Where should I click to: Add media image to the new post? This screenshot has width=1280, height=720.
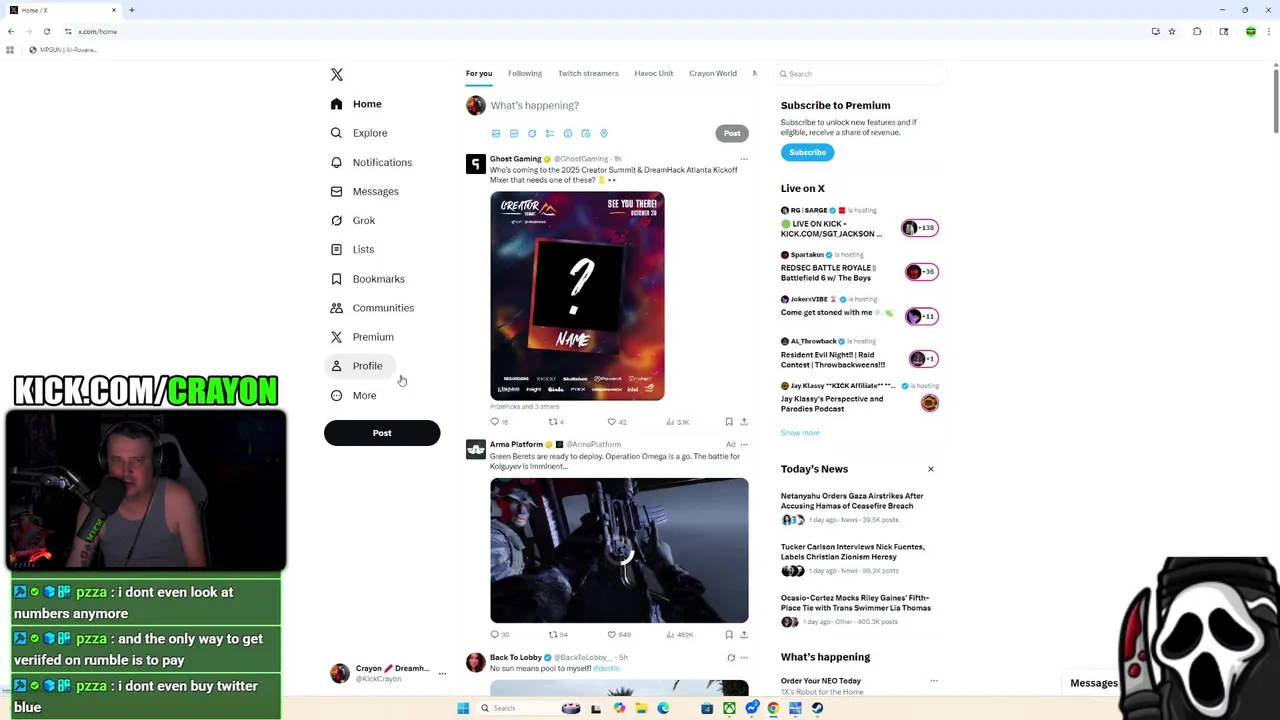pos(496,133)
